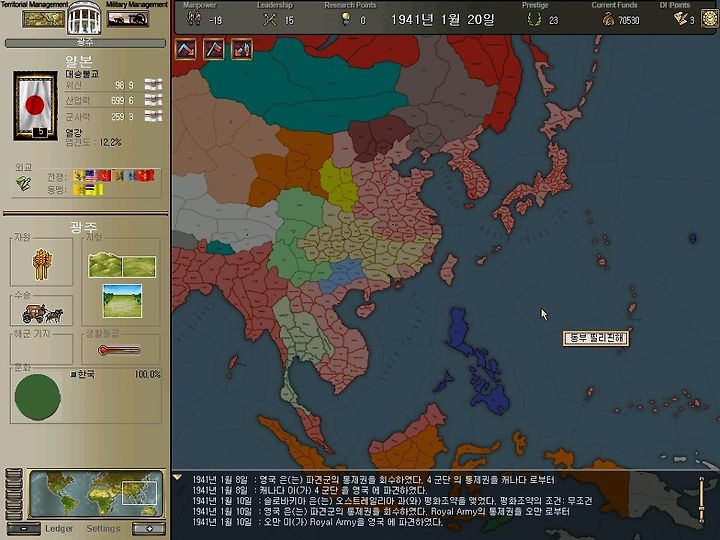Click the Current Funds money bag icon
Screen dimensions: 720x540
[608, 19]
